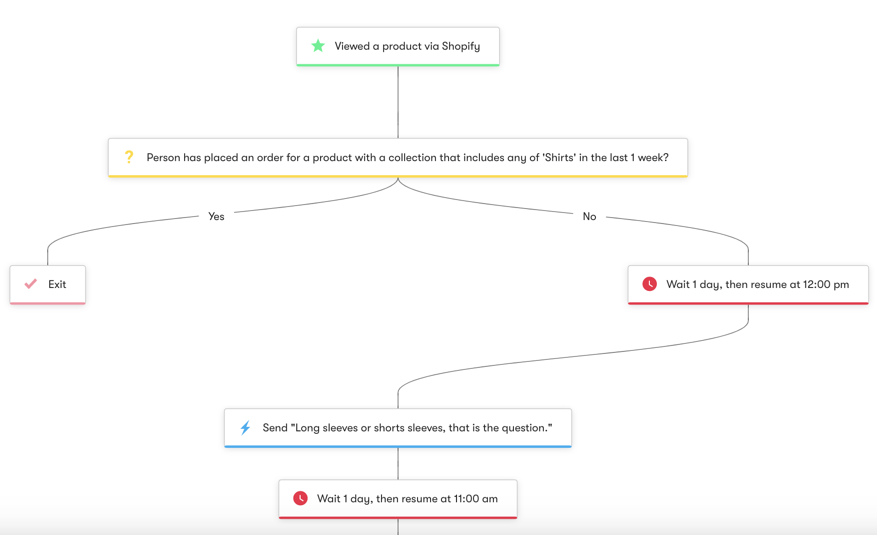Click the connector between Send and 11:00 am wait
Viewport: 877px width, 535px height.
[x=398, y=463]
